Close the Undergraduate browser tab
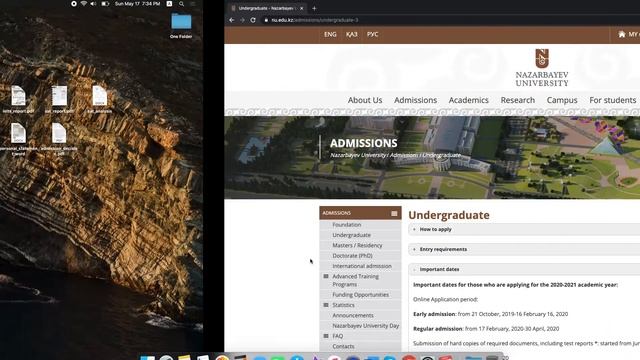 (302, 8)
